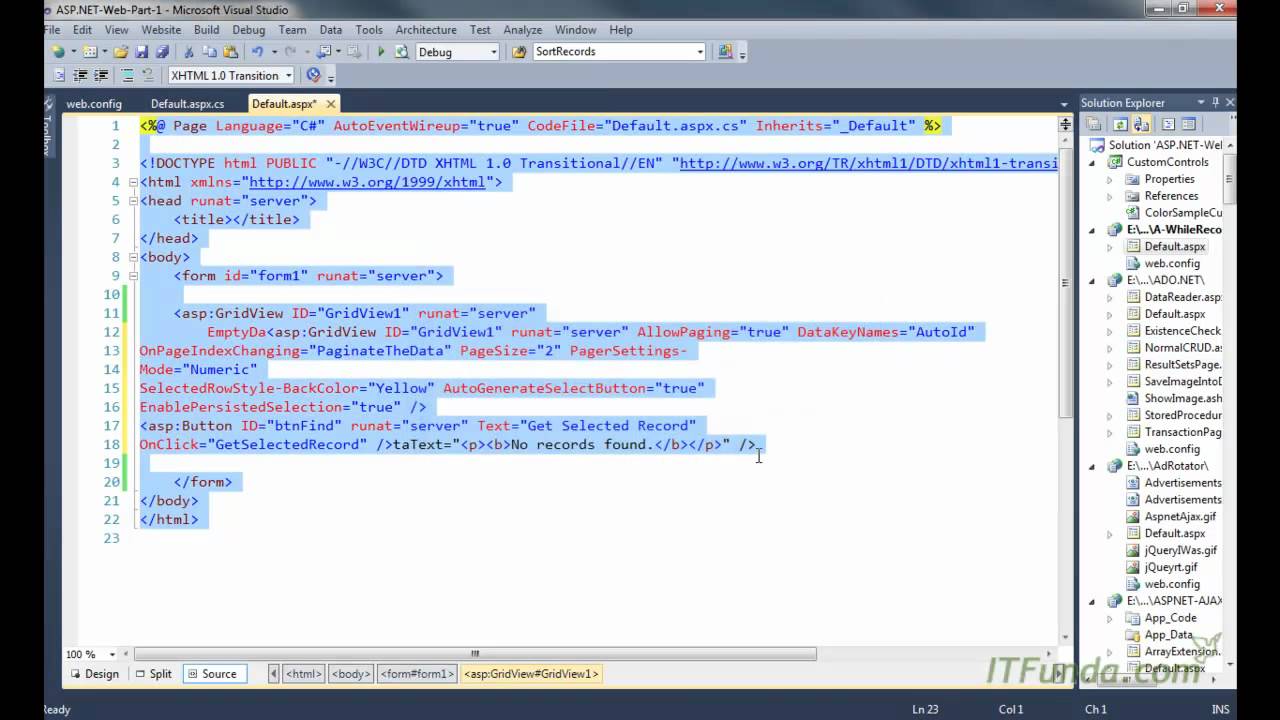Image resolution: width=1280 pixels, height=720 pixels.
Task: Close the Default.aspx* tab
Action: point(331,103)
